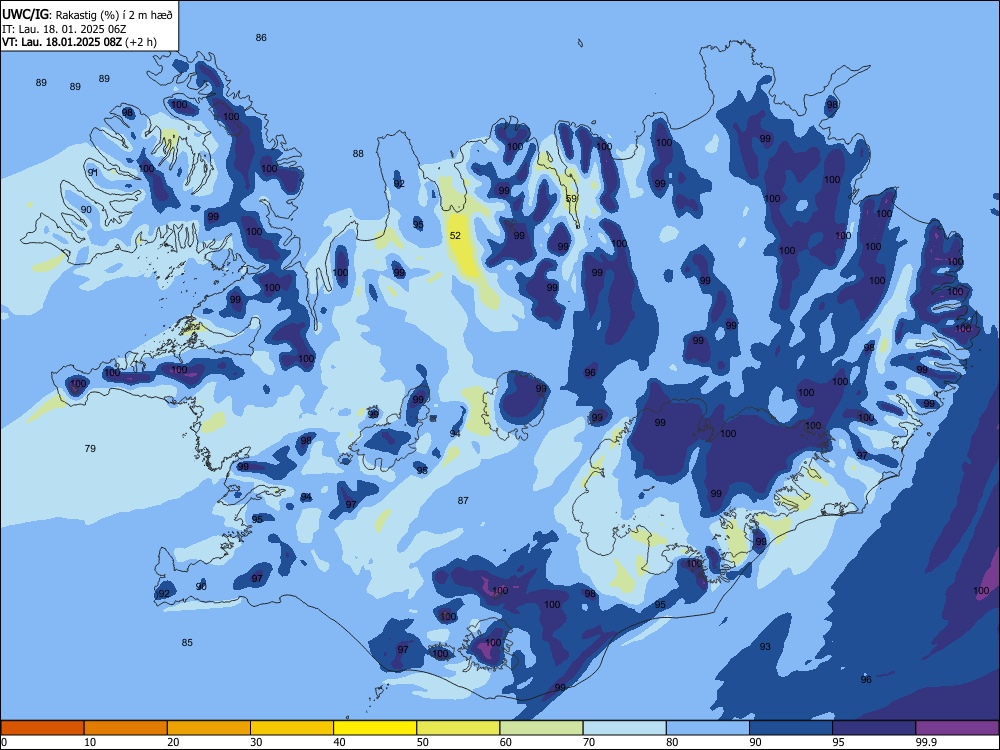The image size is (1000, 750).
Task: Click the light blue 80–90 legend swatch
Action: tap(708, 728)
